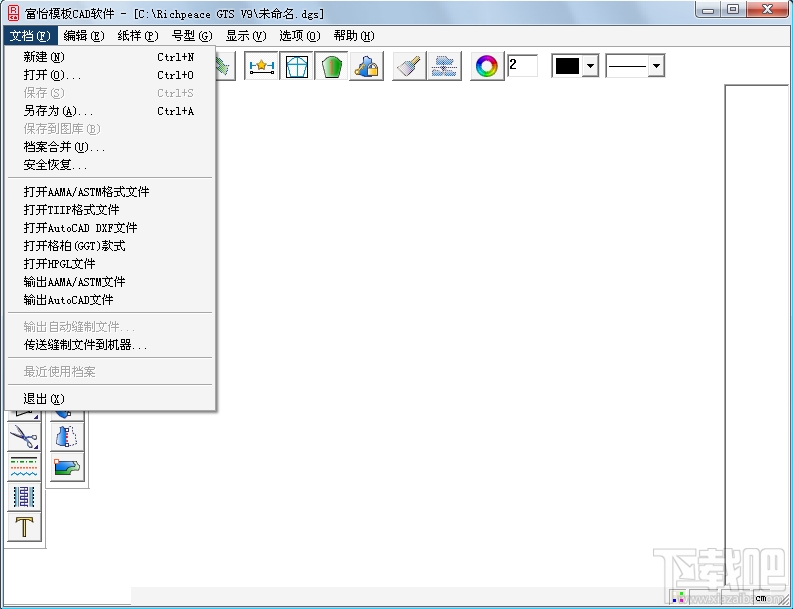Maximize the CAD window

[x=733, y=10]
